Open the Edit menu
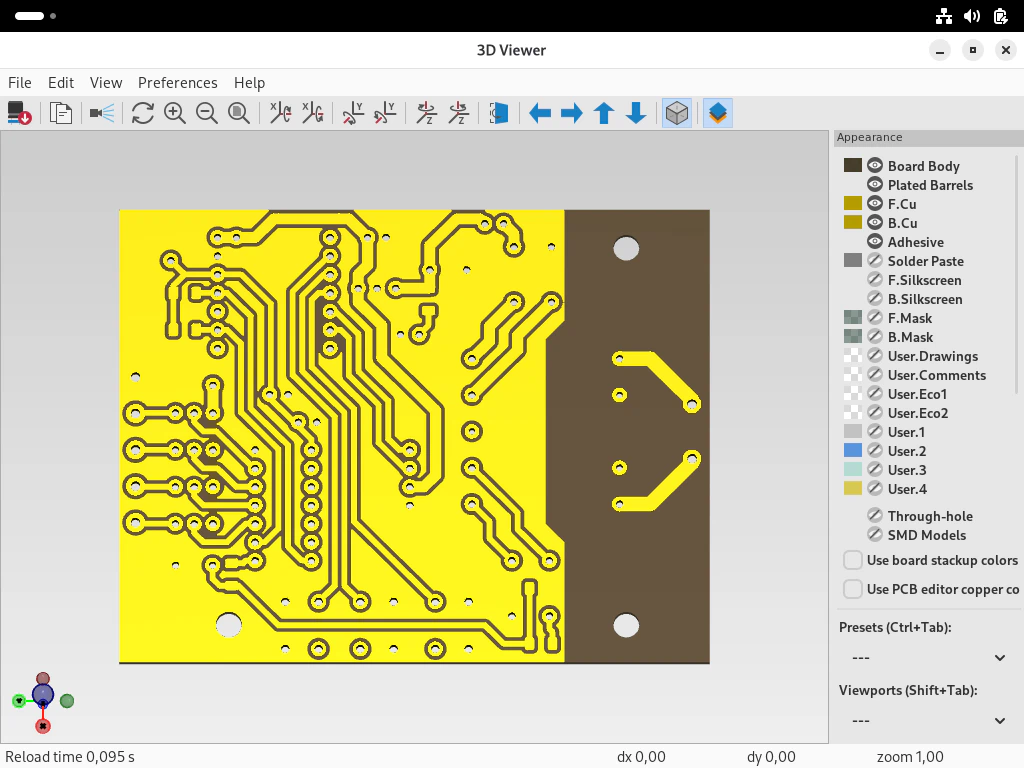The width and height of the screenshot is (1024, 768). pyautogui.click(x=61, y=83)
